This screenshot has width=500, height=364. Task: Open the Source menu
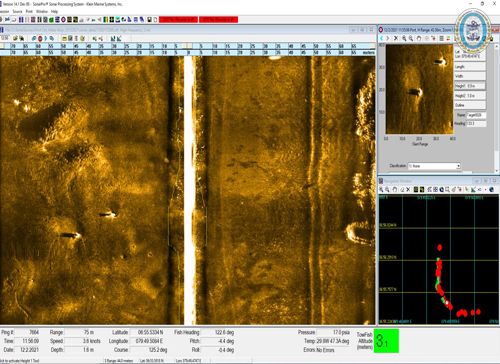coord(17,11)
